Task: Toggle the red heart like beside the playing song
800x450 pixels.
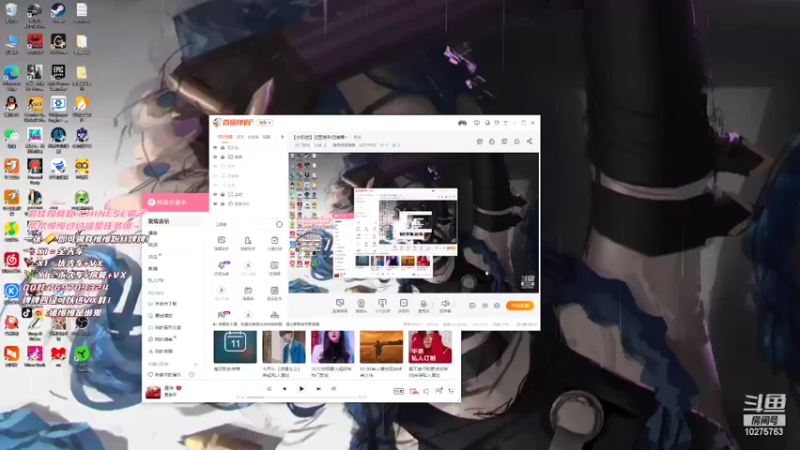Action: pos(179,388)
